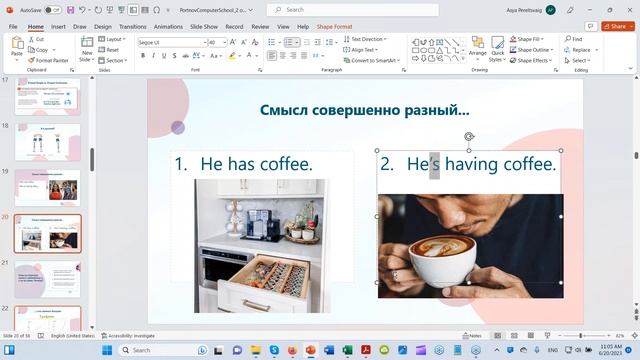Click the Save icon in title bar
This screenshot has height=360, width=640.
71,10
